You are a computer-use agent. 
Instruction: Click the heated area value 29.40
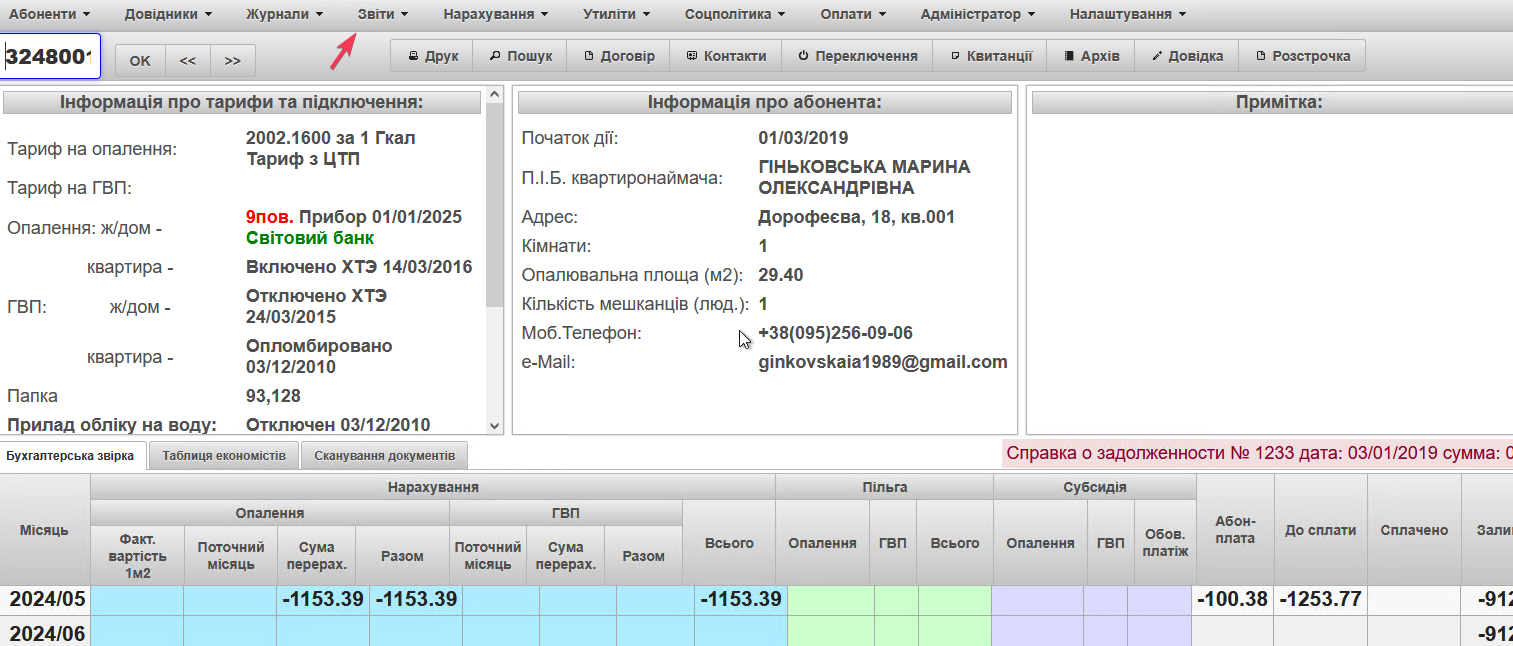(781, 275)
